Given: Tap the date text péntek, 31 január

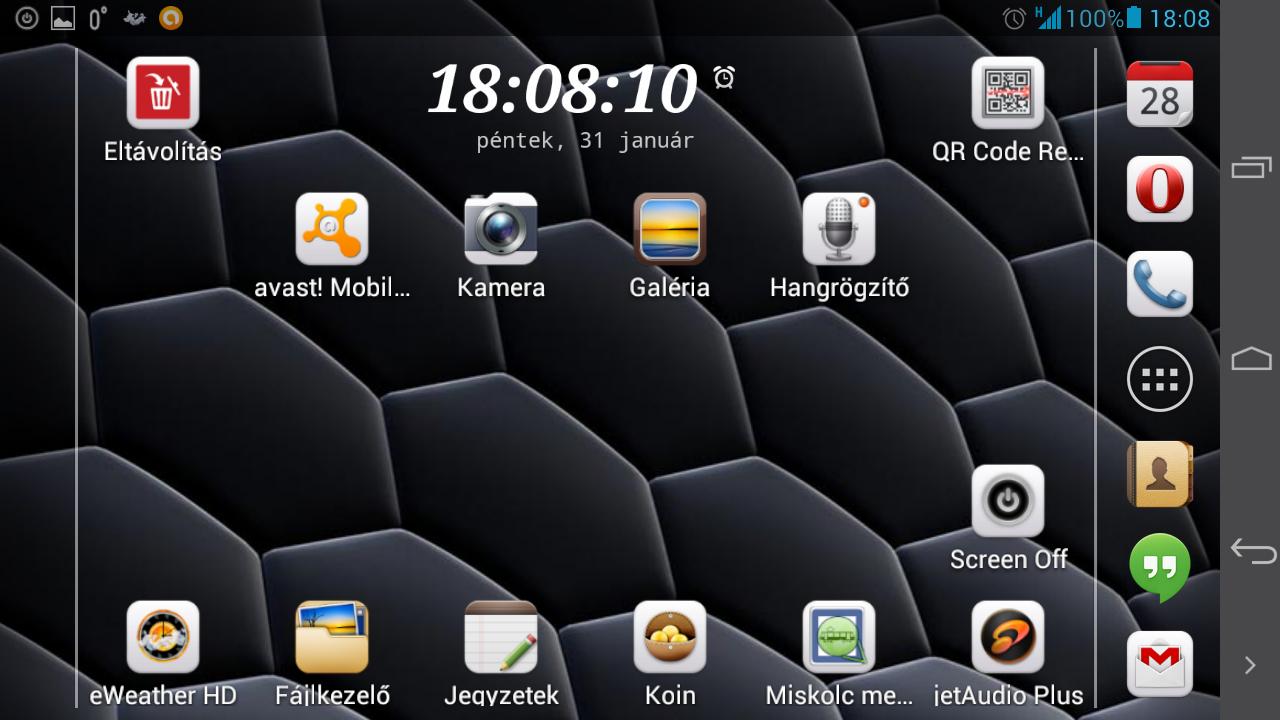Looking at the screenshot, I should coord(585,141).
